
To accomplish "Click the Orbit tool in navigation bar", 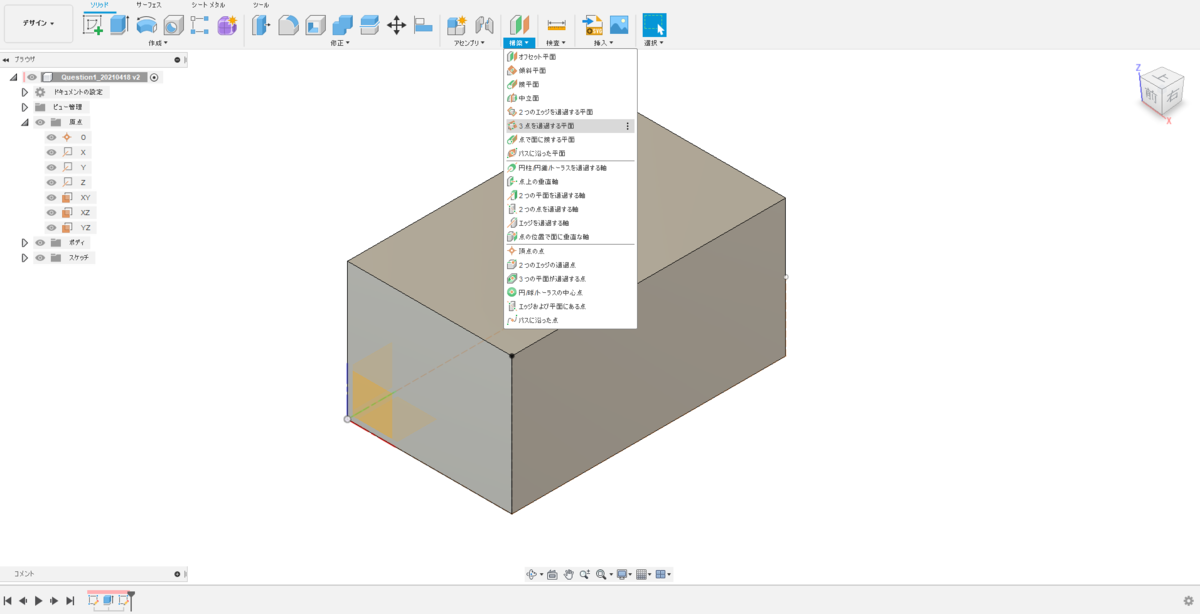I will click(x=533, y=574).
